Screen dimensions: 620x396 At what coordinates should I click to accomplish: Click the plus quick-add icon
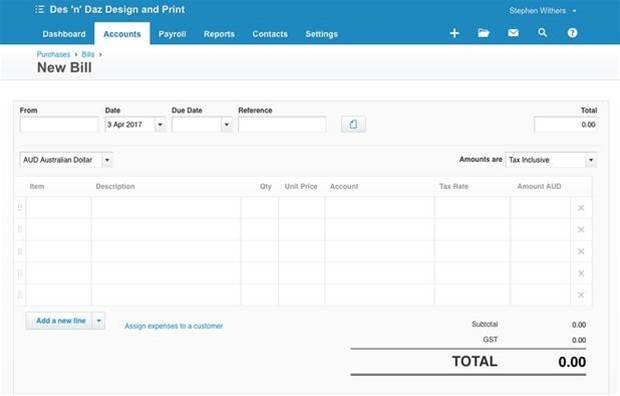point(454,33)
